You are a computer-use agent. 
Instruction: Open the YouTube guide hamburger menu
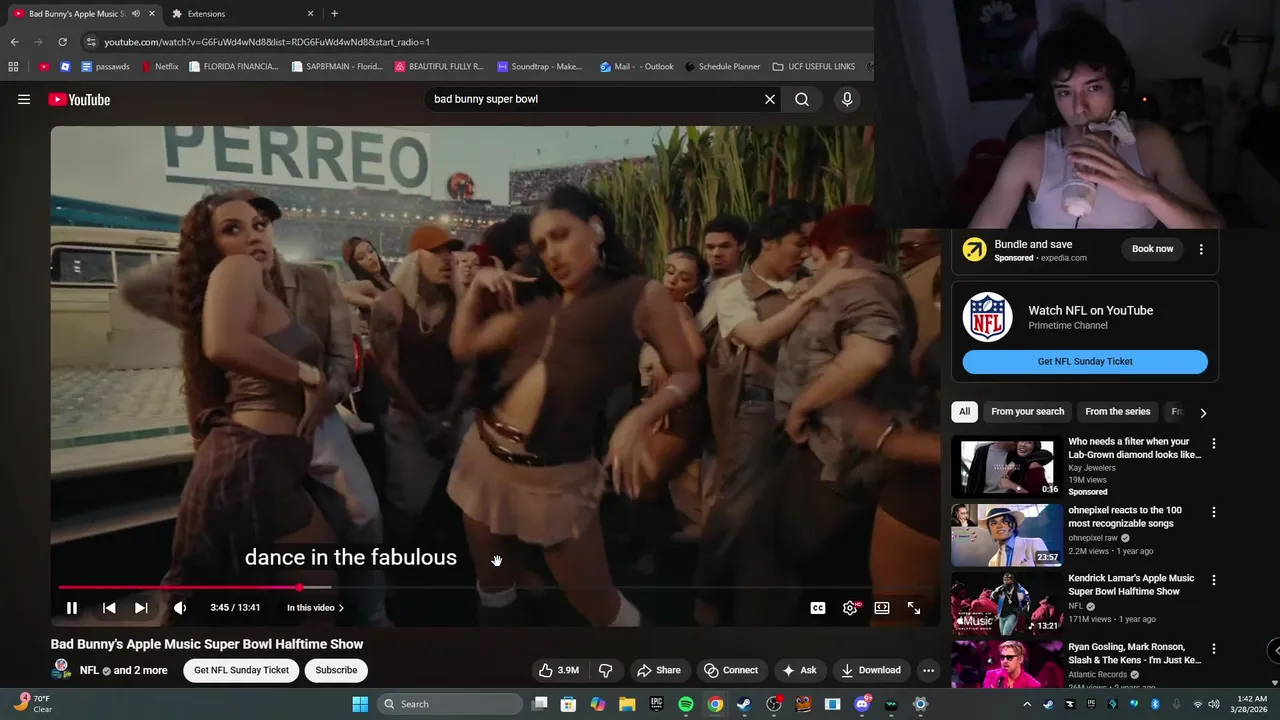24,99
